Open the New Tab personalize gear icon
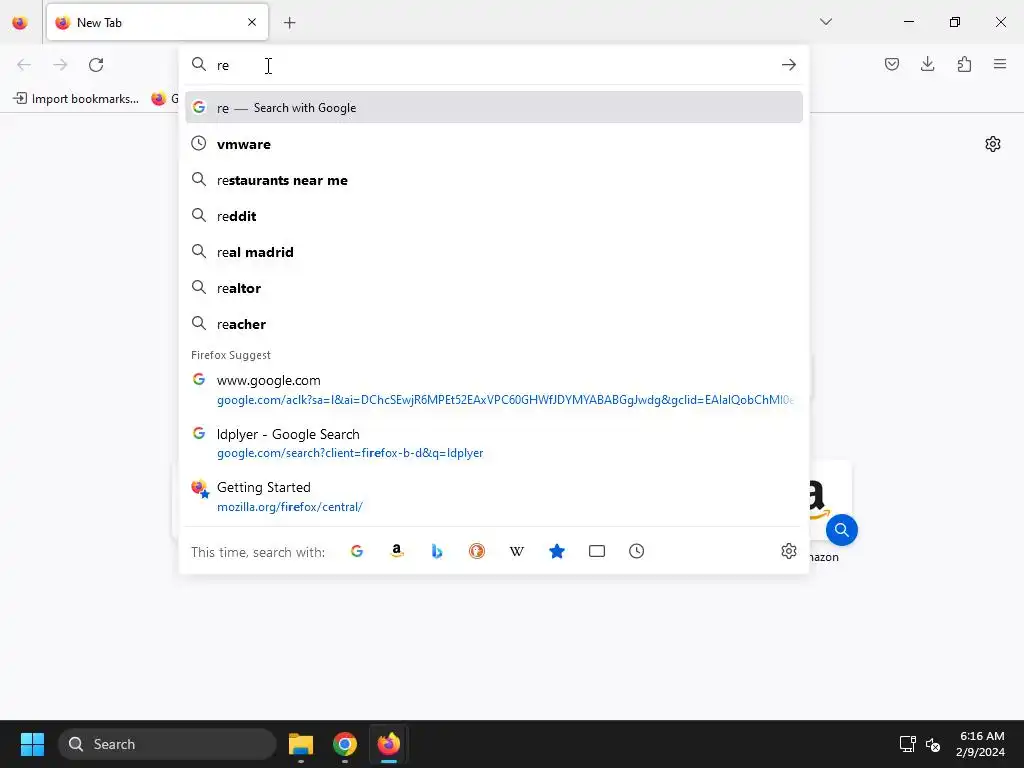The image size is (1024, 768). (993, 144)
